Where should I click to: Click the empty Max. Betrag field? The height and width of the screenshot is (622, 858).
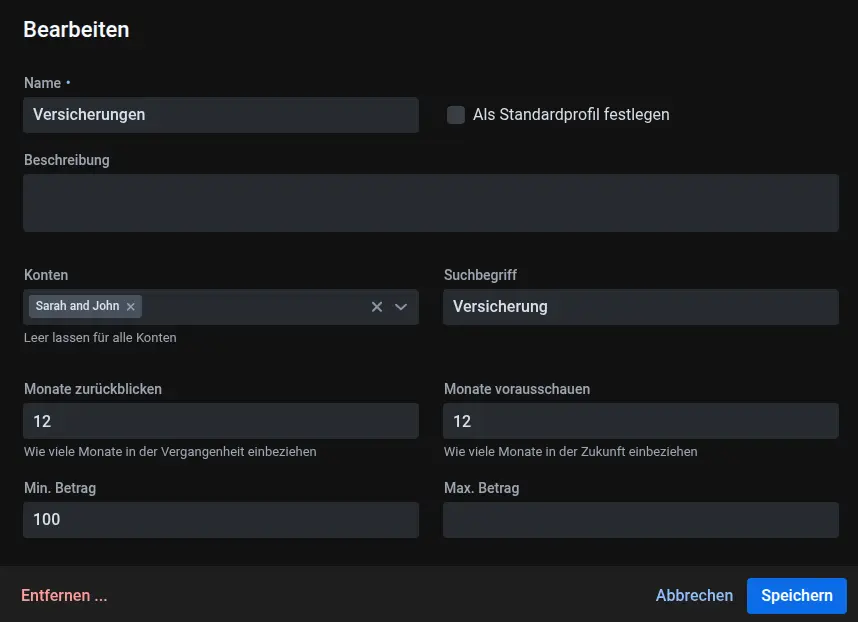pyautogui.click(x=640, y=520)
